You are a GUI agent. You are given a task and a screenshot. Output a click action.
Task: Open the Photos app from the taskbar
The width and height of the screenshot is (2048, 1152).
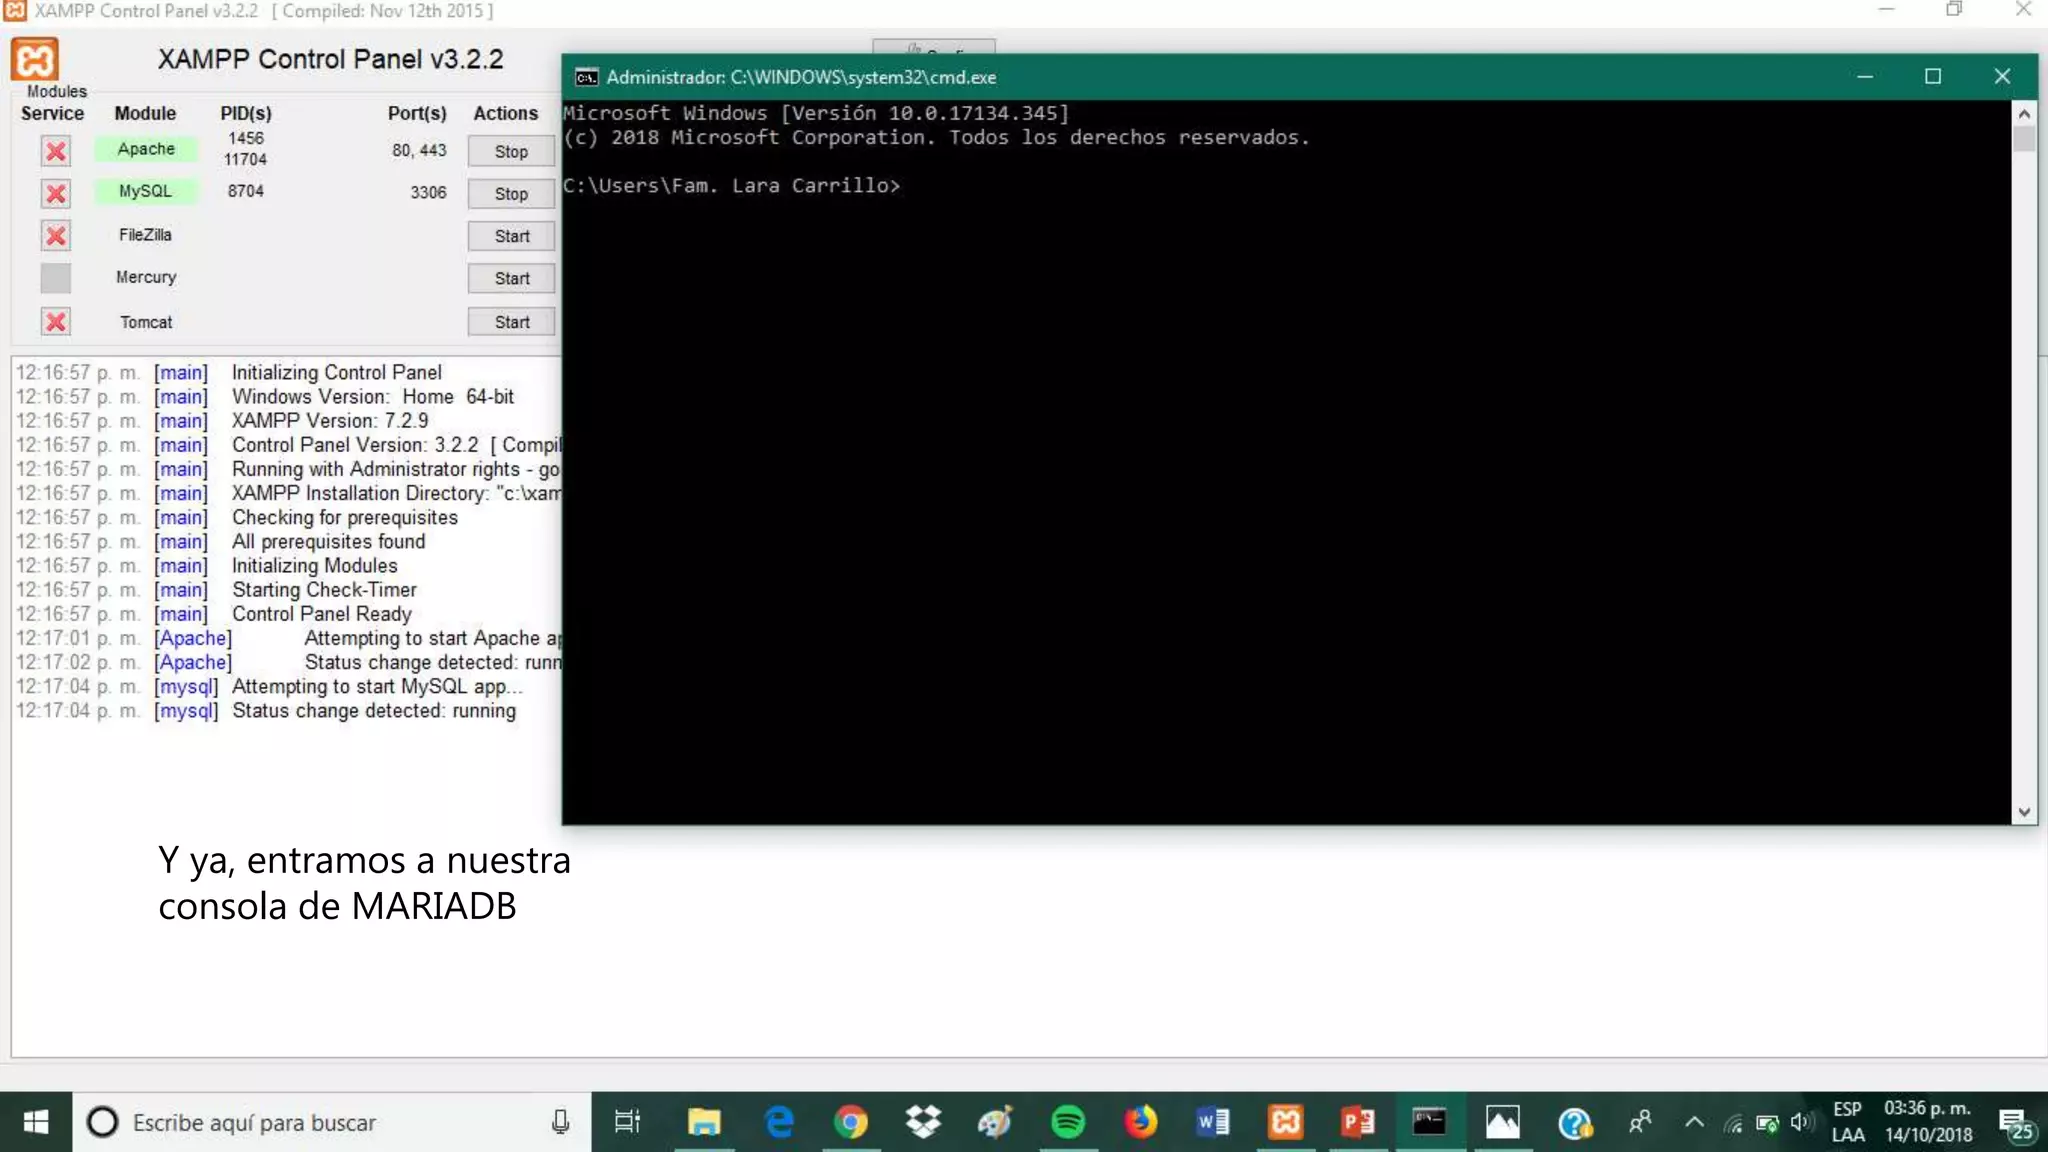[x=1502, y=1122]
